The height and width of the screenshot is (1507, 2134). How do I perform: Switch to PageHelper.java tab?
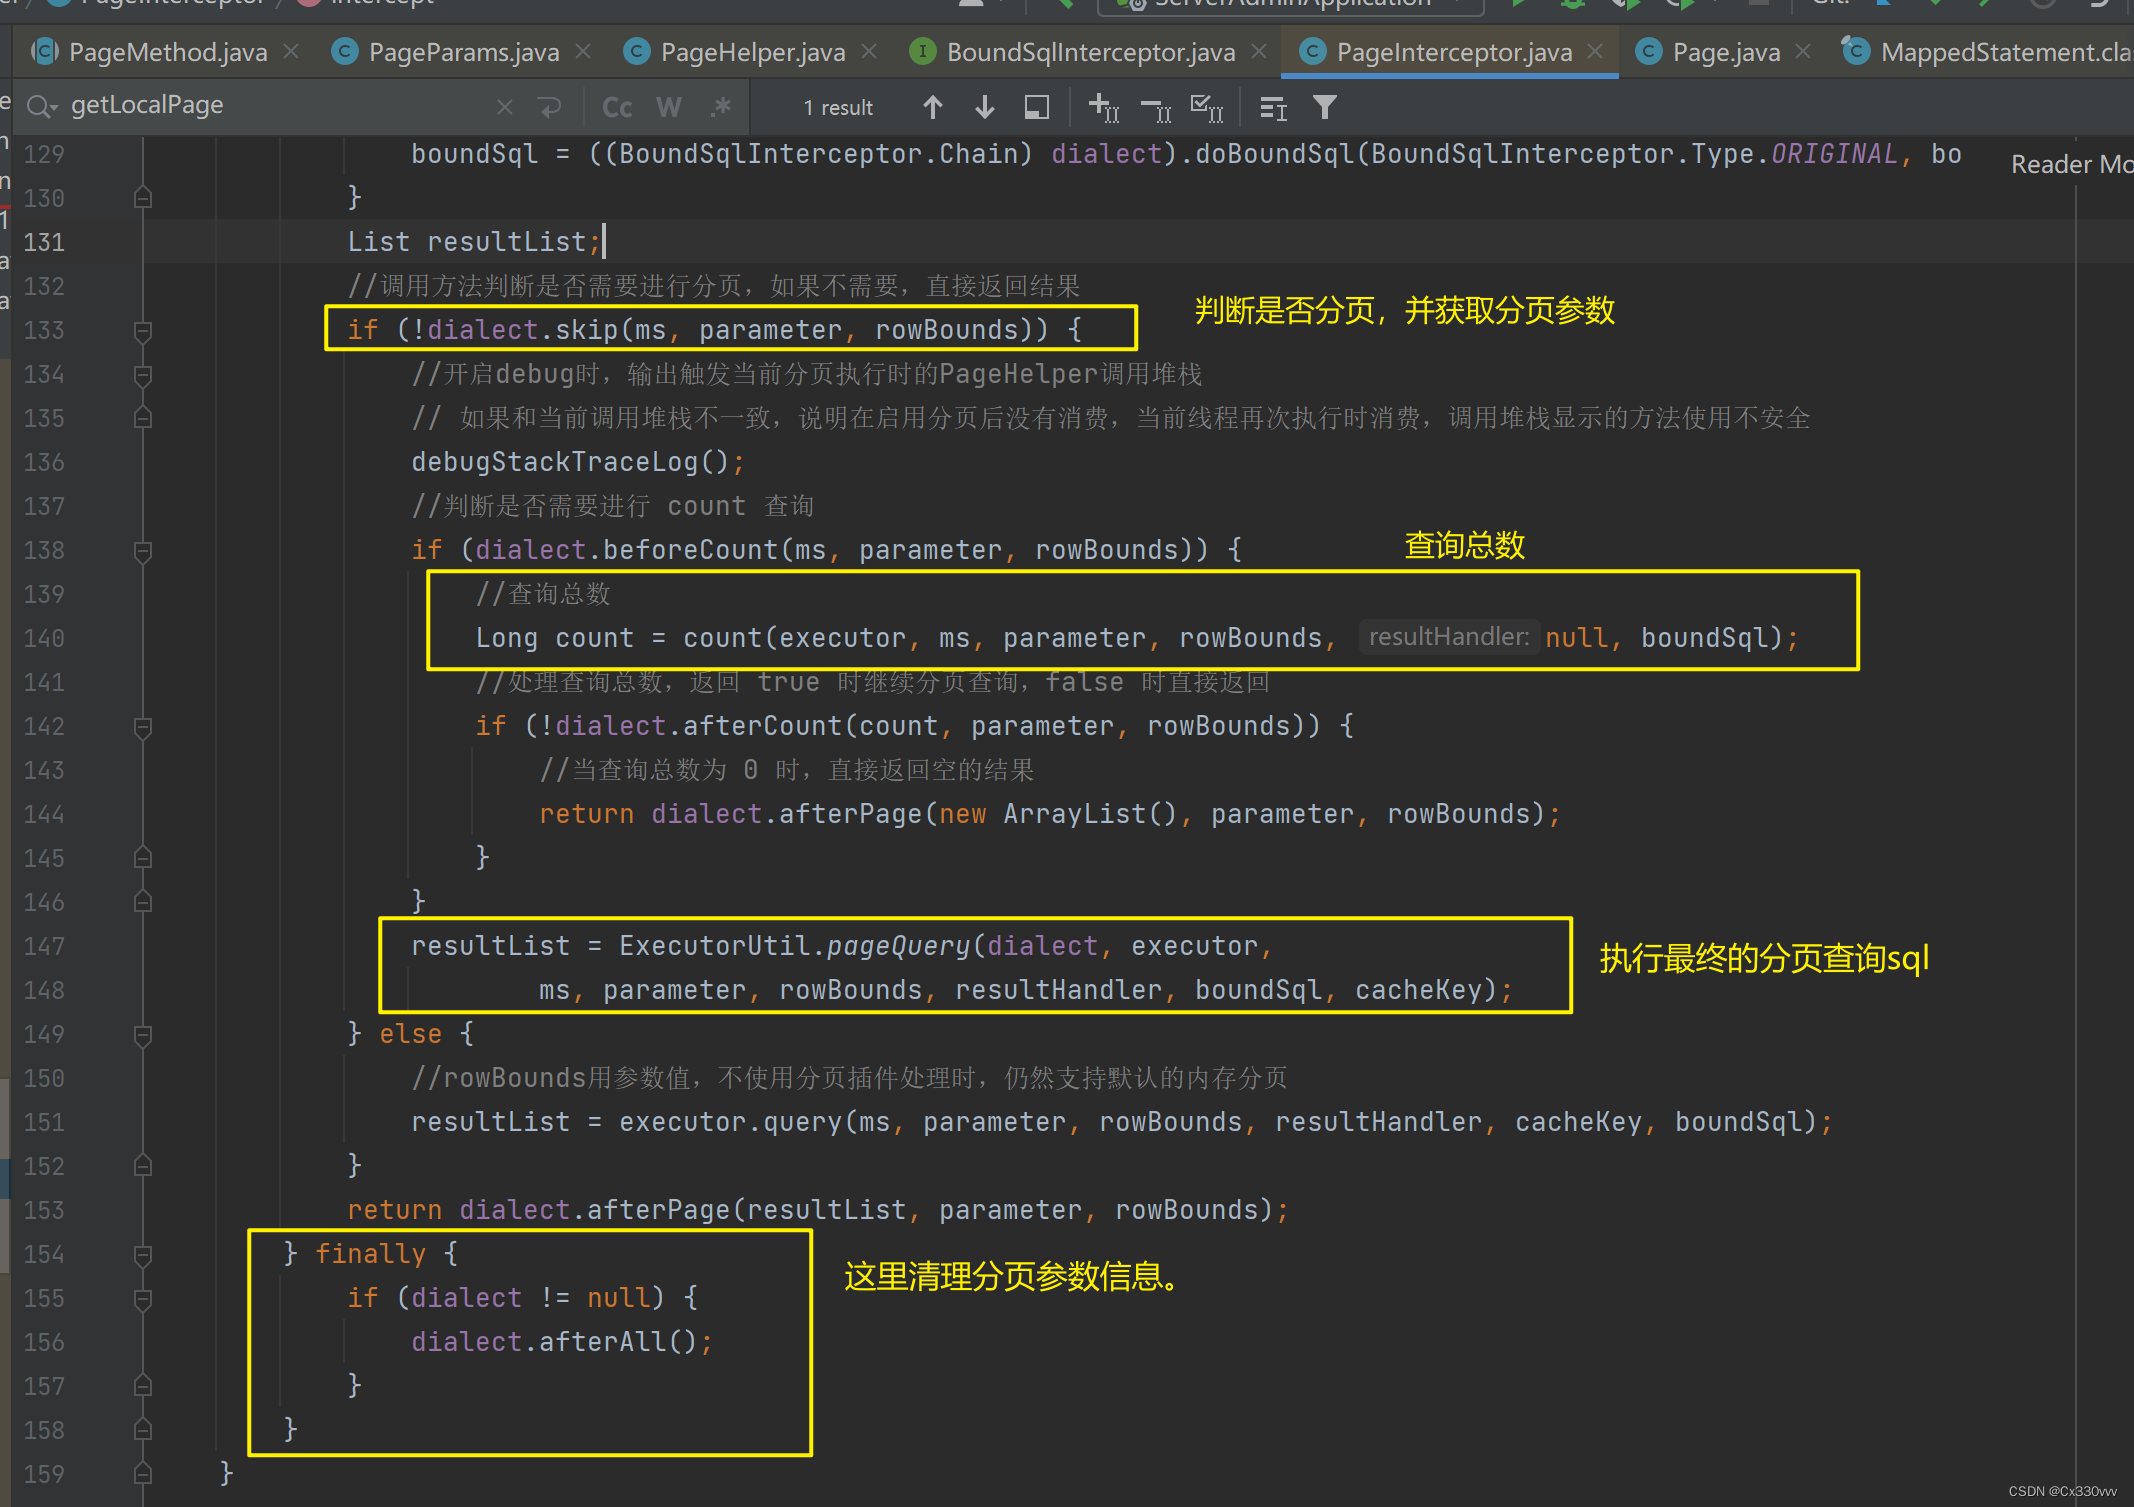pyautogui.click(x=752, y=52)
